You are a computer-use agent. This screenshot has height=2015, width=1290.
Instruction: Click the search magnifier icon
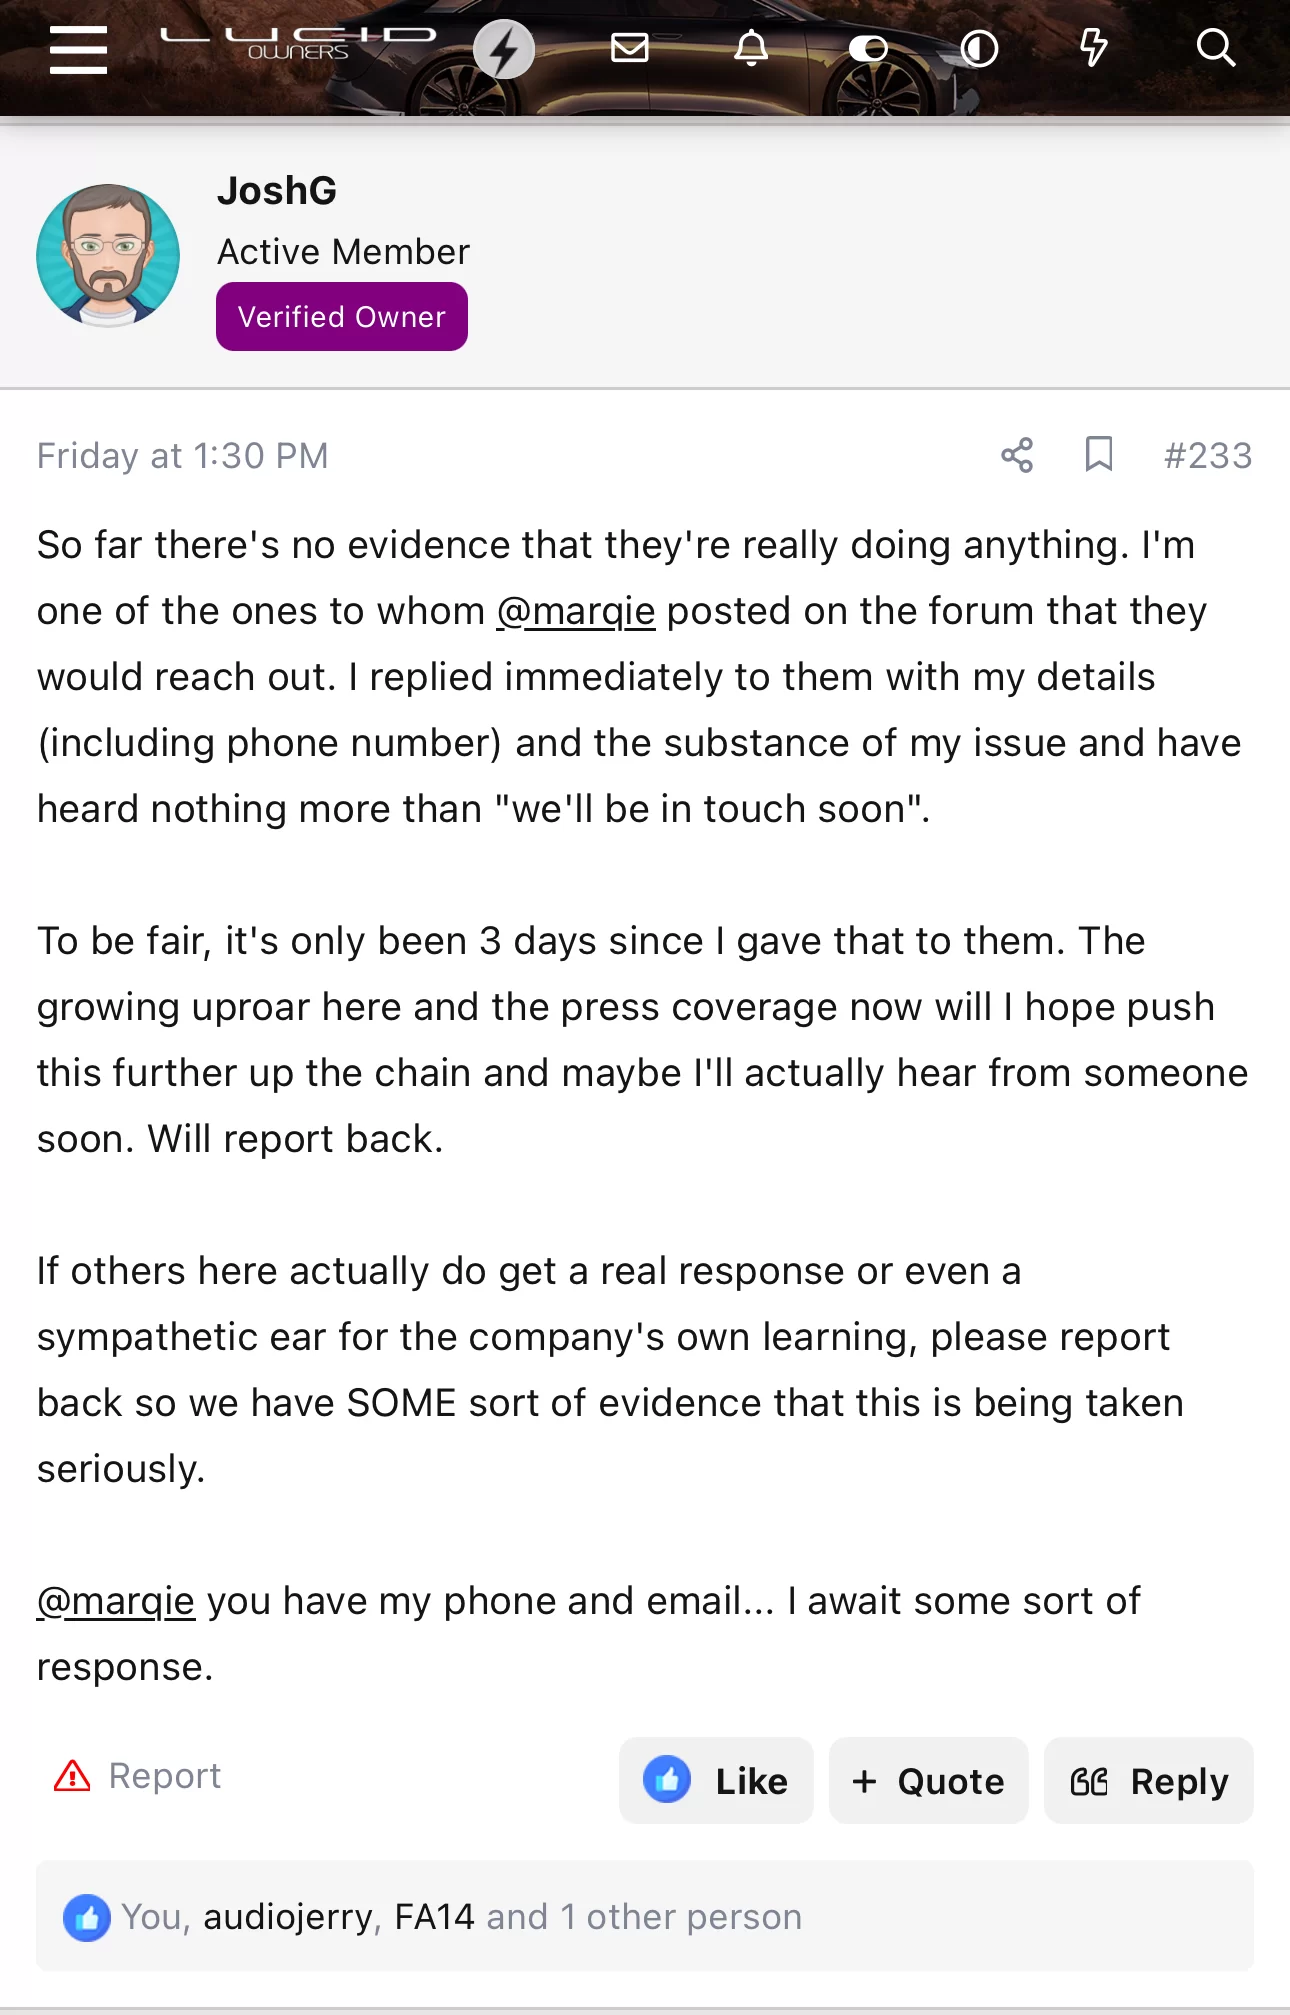(1216, 48)
